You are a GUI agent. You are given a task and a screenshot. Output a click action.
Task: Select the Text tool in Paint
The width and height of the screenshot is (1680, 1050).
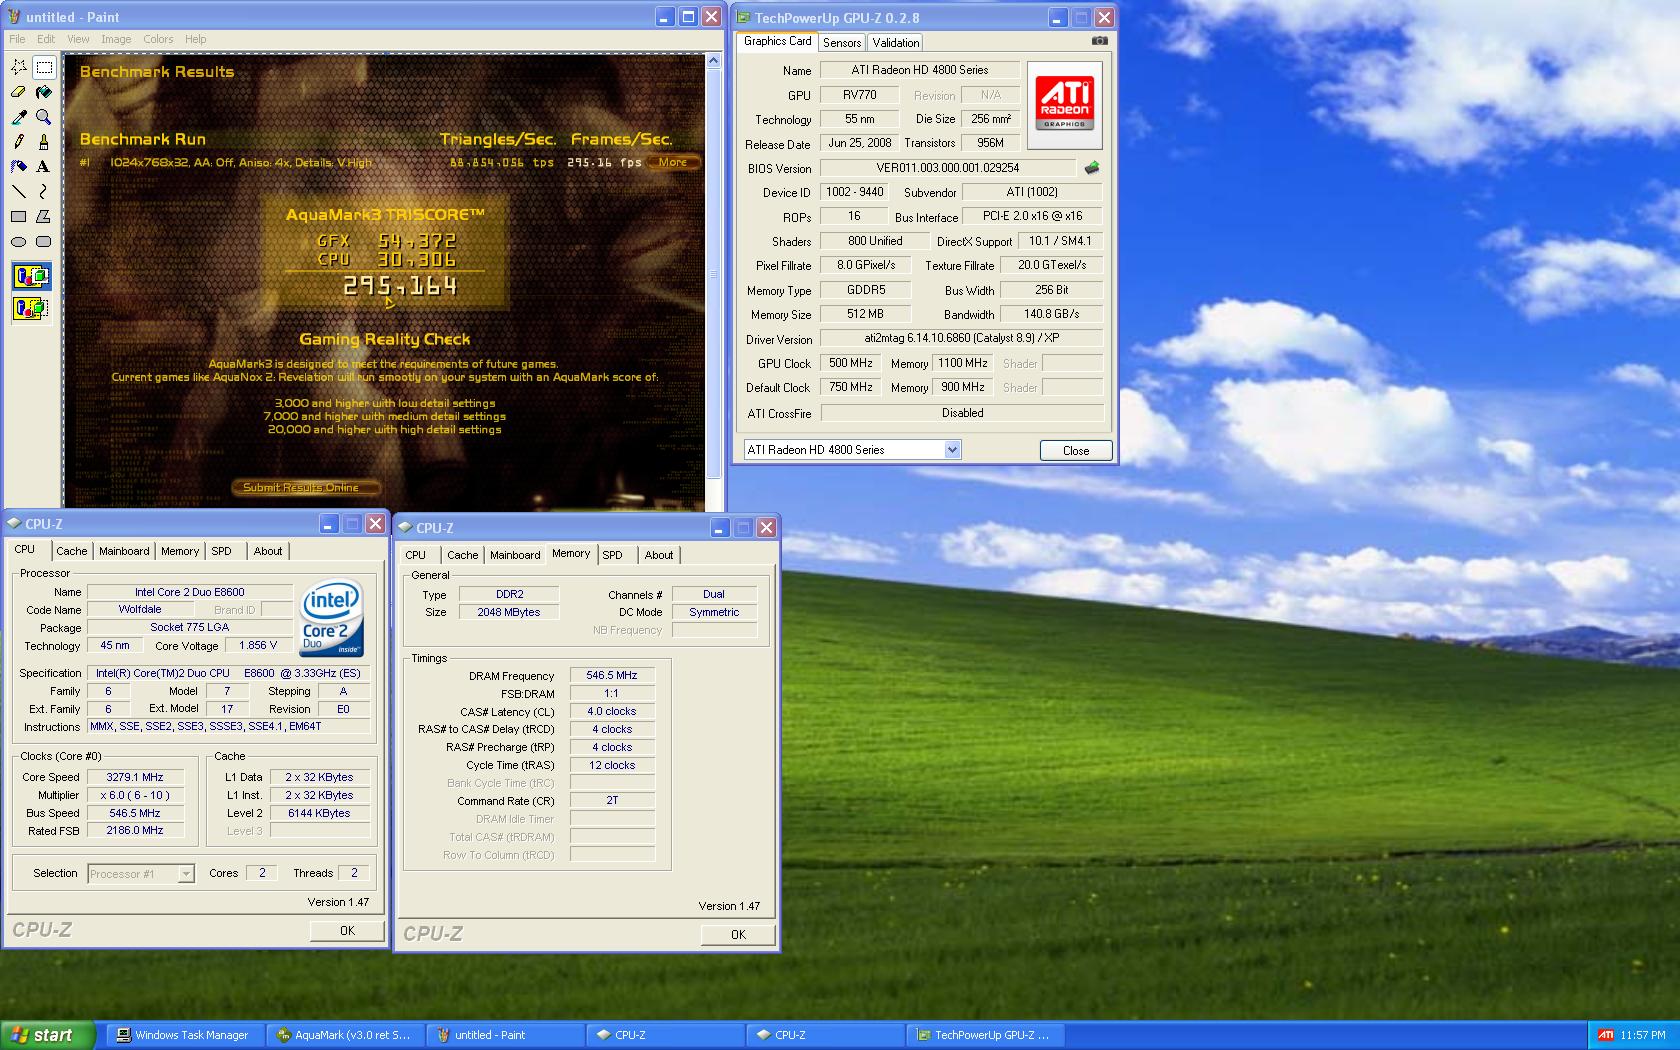(43, 167)
